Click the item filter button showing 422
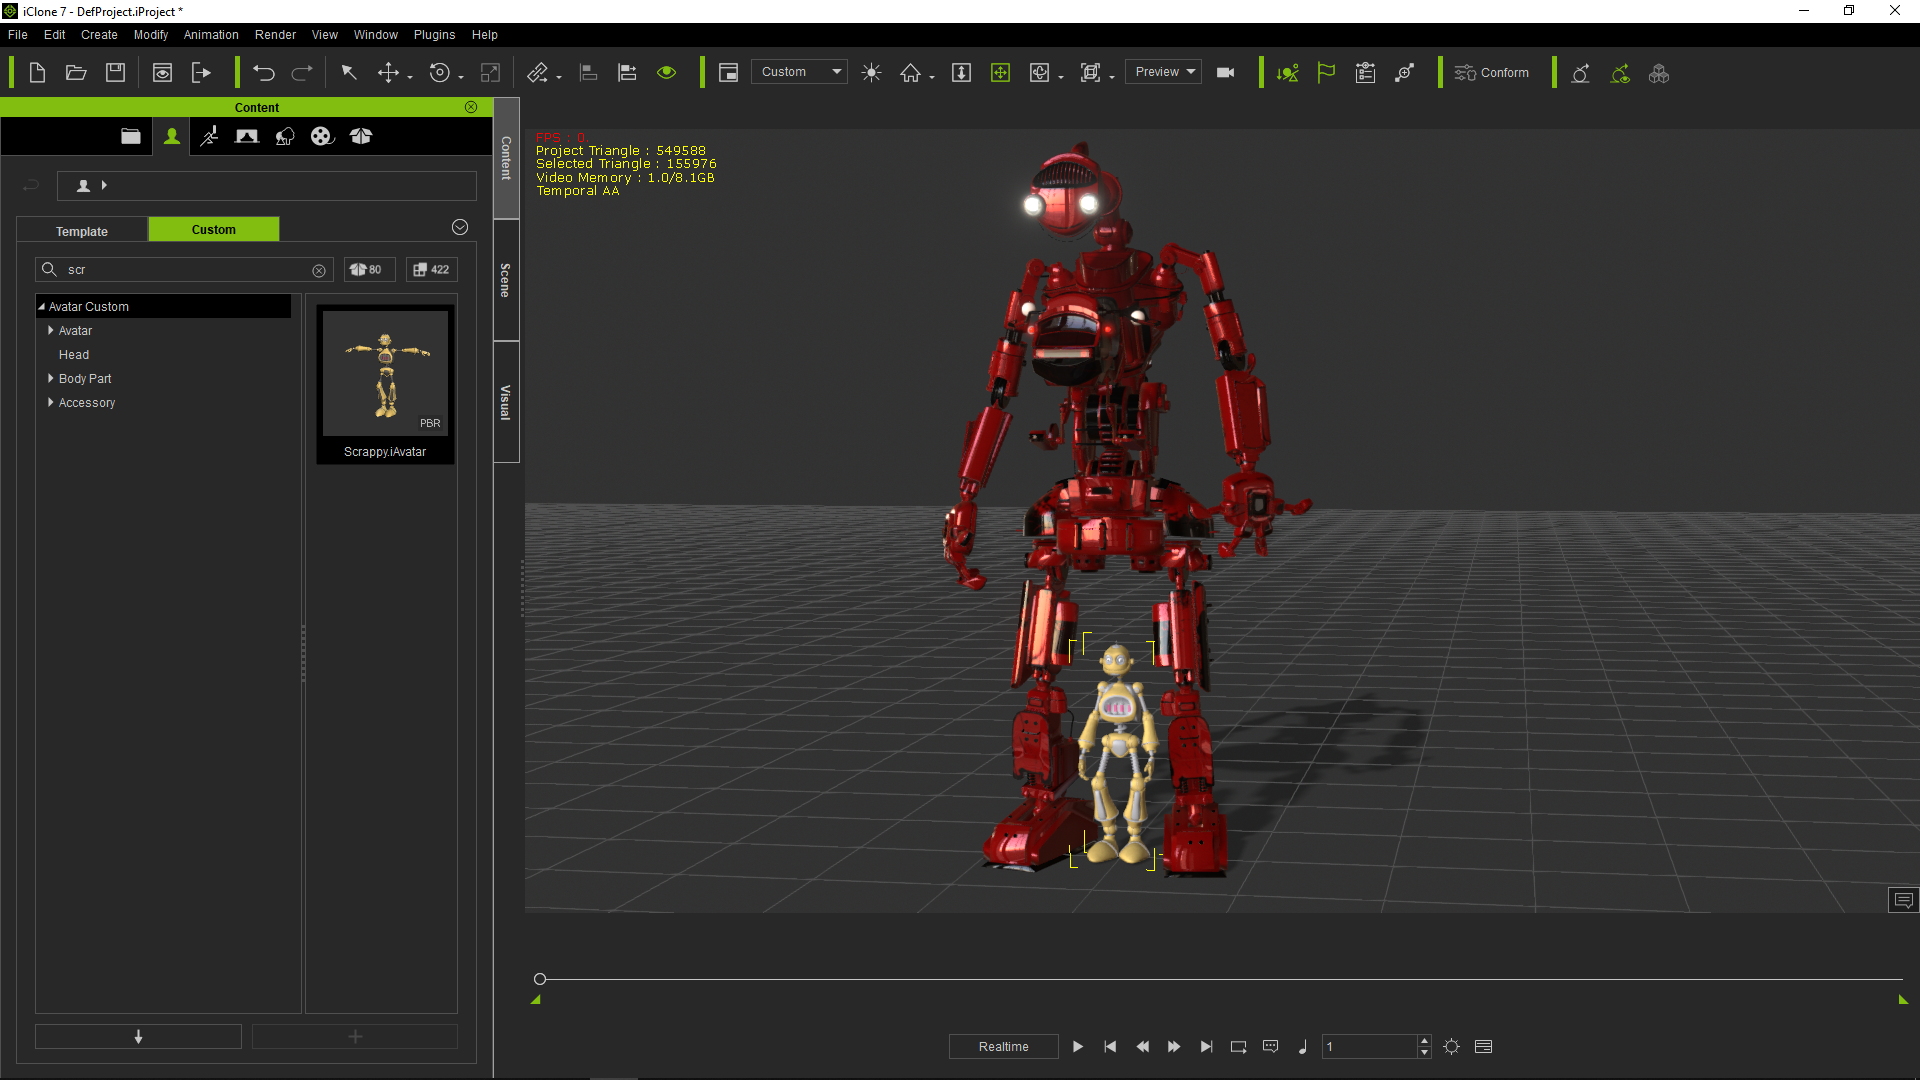Viewport: 1920px width, 1080px height. tap(432, 270)
